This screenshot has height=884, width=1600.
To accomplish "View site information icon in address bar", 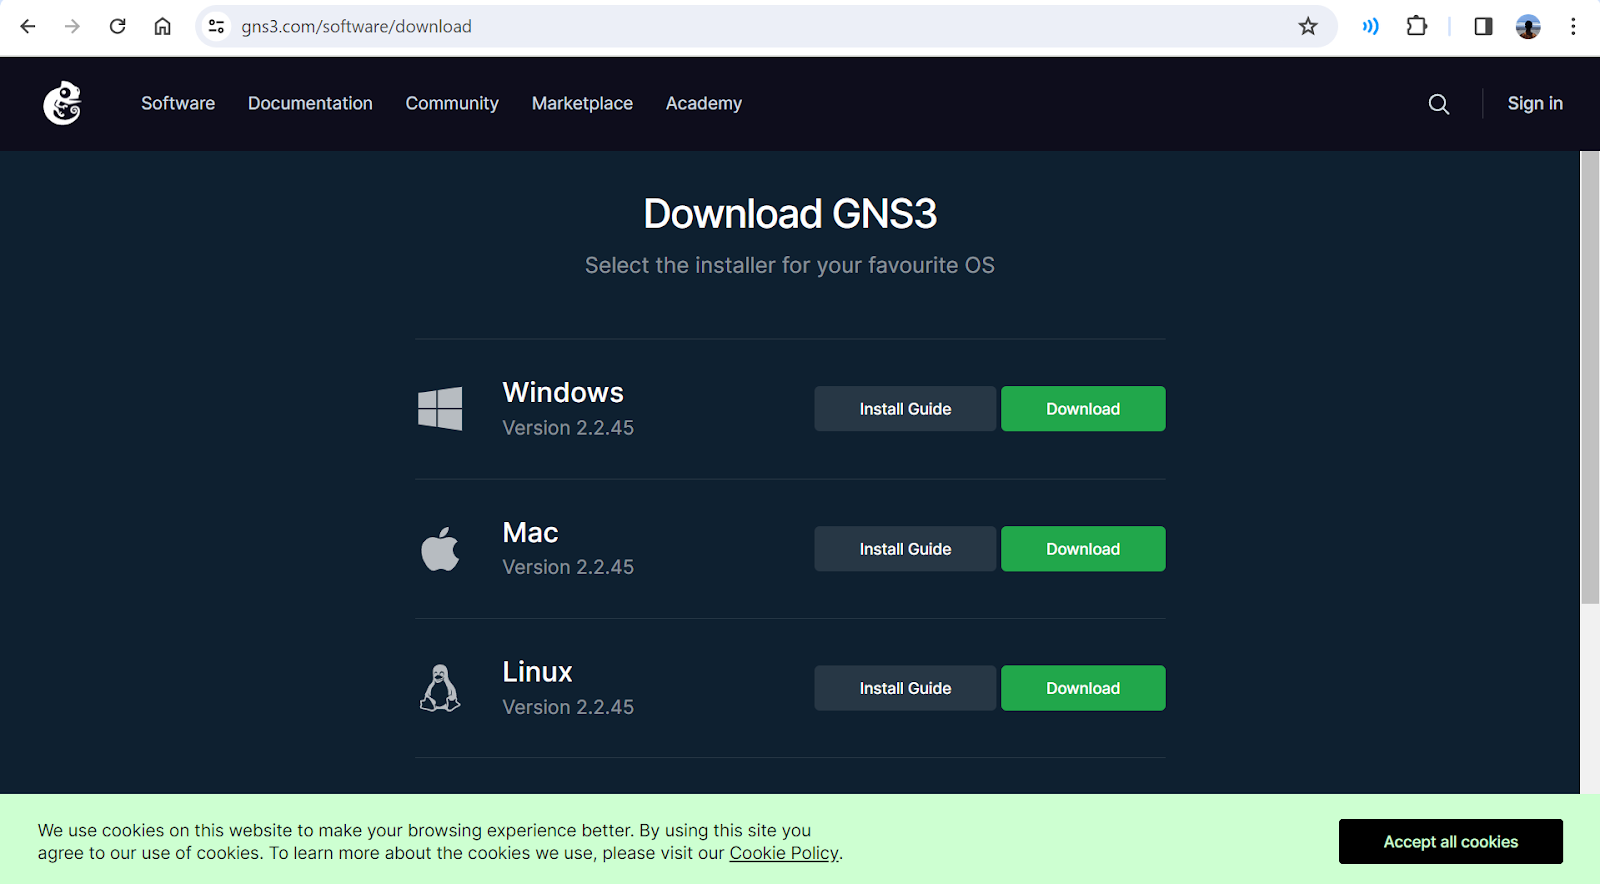I will (x=216, y=26).
